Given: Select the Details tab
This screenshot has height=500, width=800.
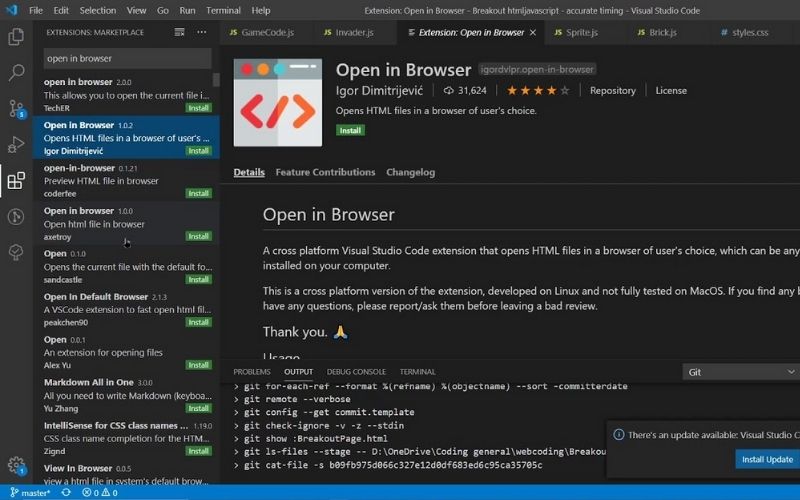Looking at the screenshot, I should point(249,172).
